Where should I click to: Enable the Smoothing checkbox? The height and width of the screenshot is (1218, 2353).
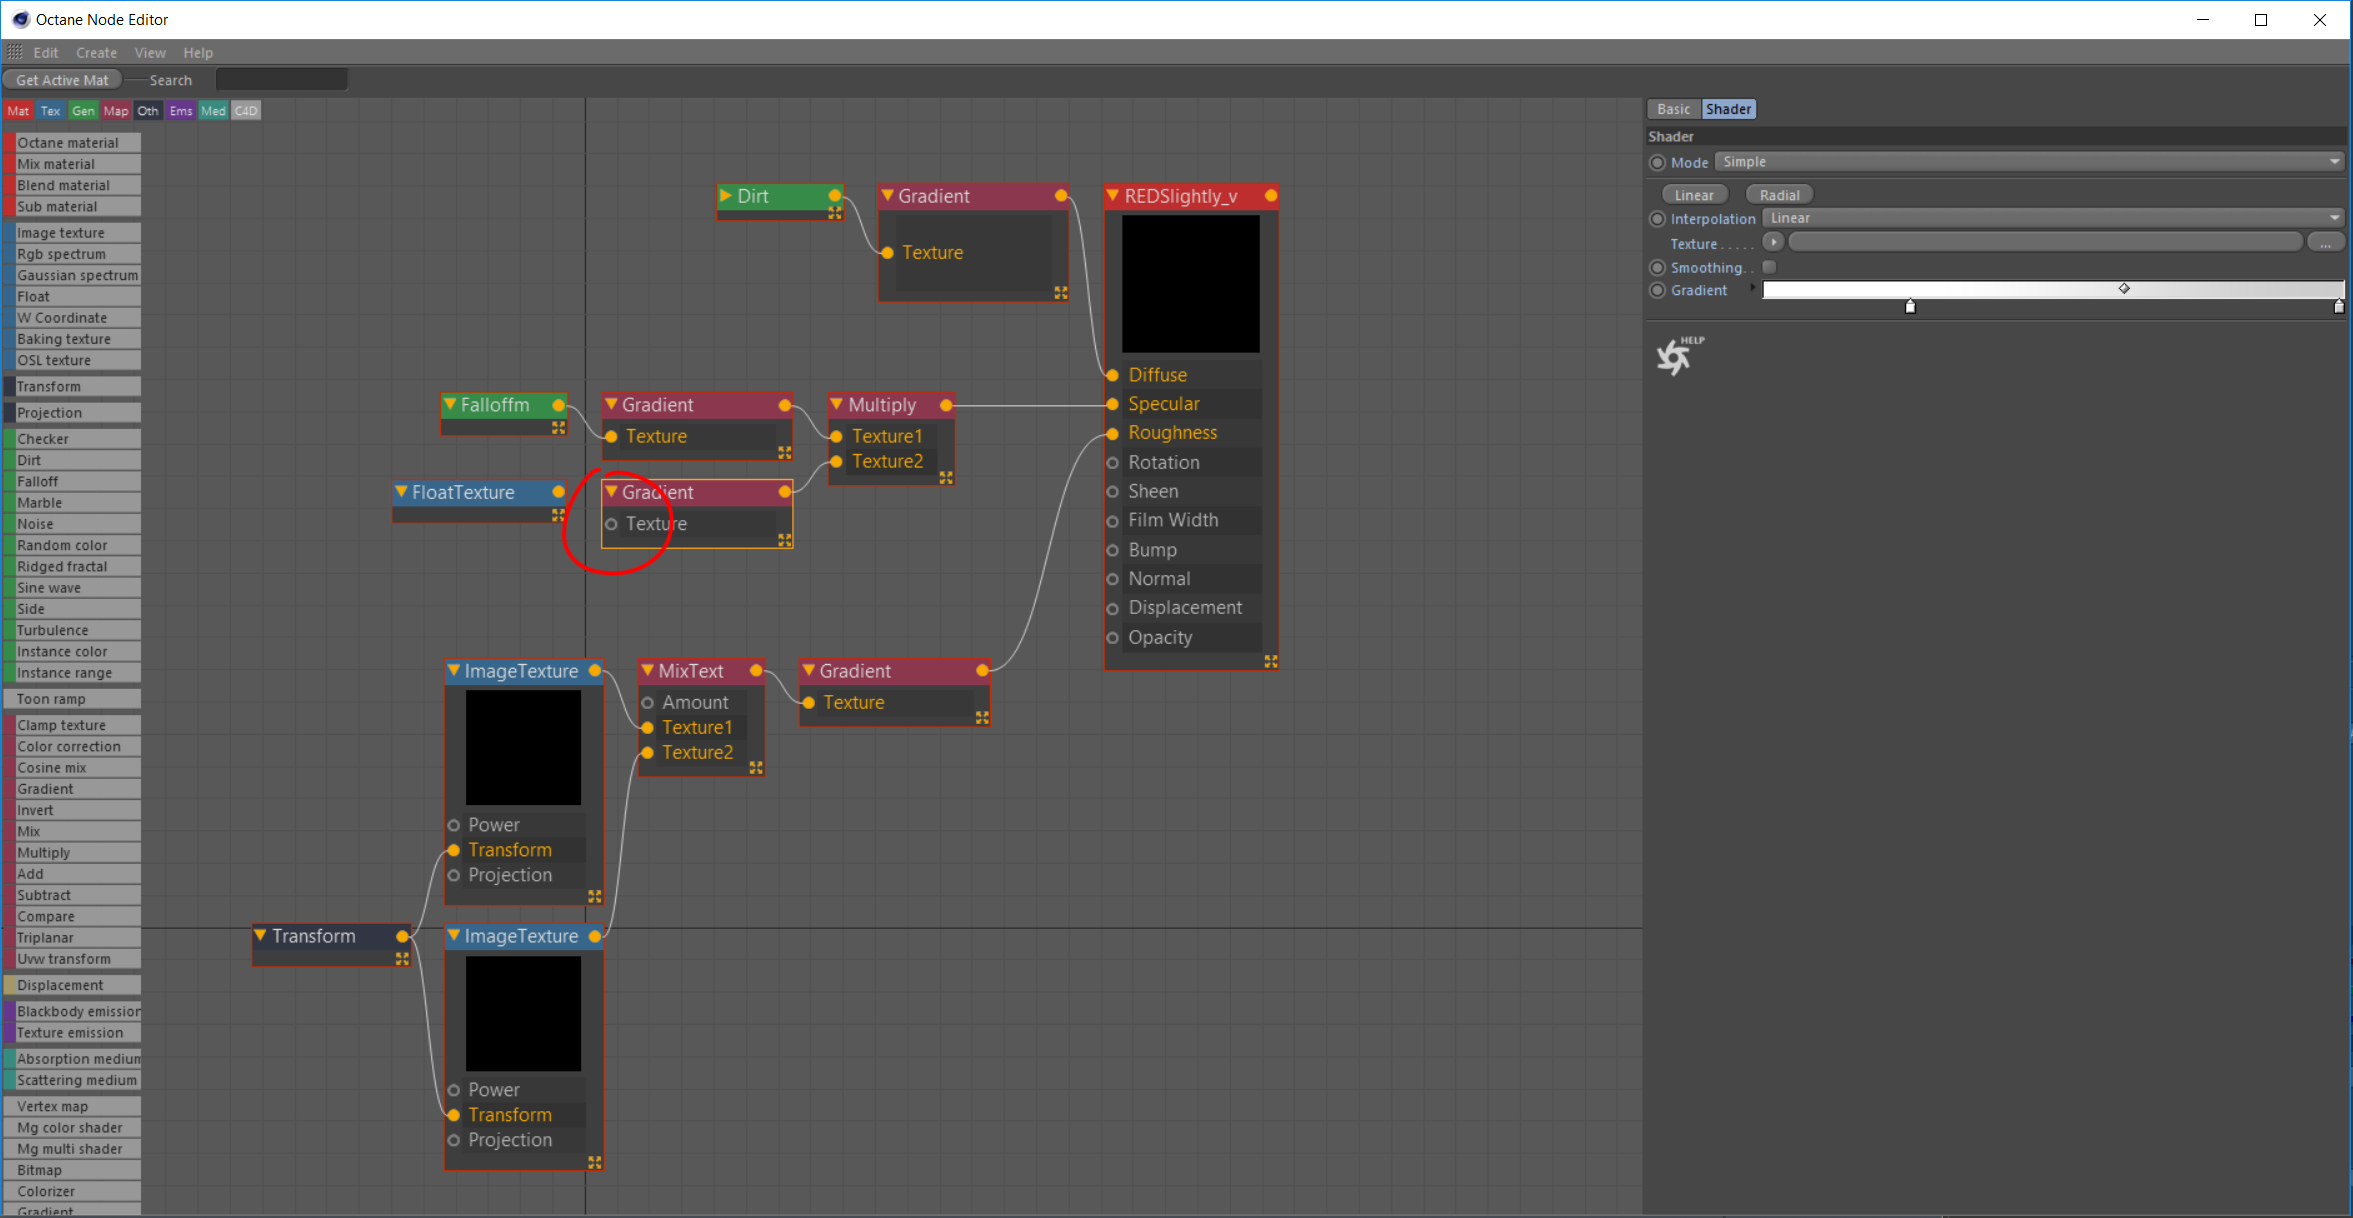click(x=1769, y=267)
